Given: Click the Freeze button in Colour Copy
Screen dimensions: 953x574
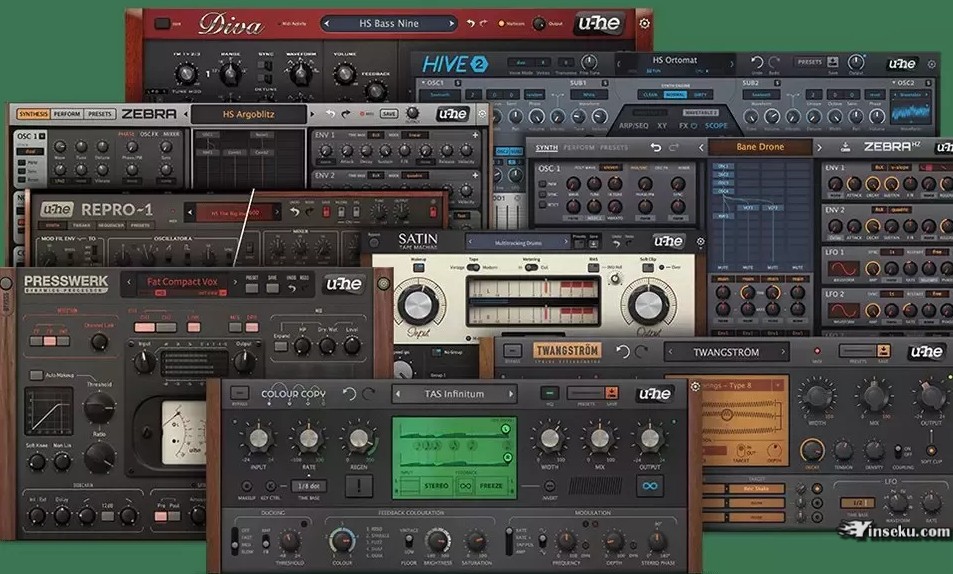Looking at the screenshot, I should [x=491, y=487].
